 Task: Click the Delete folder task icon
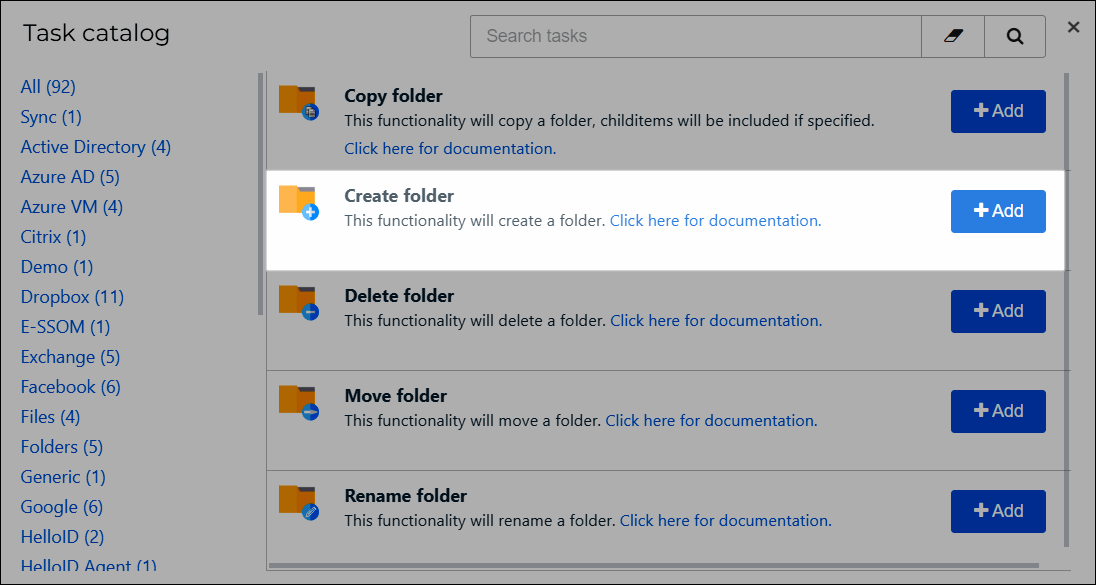(x=298, y=302)
